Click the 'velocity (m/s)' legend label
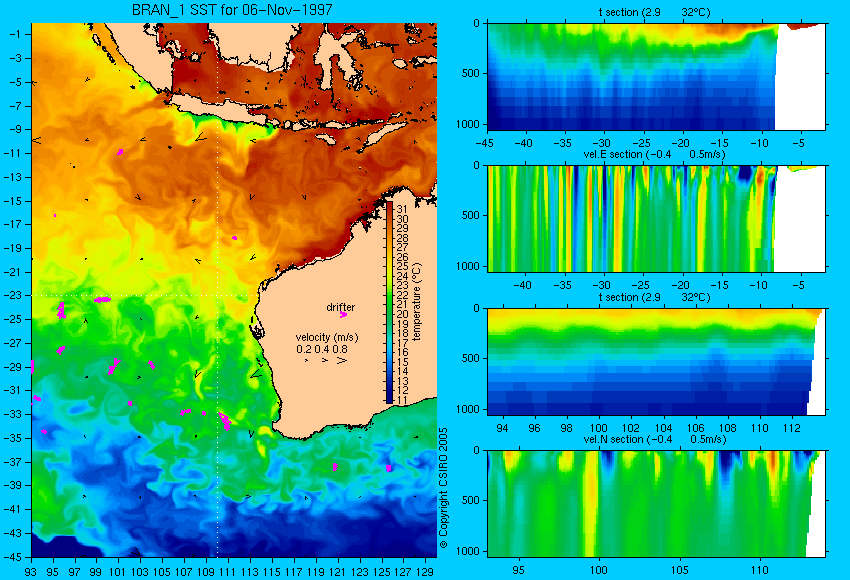This screenshot has height=580, width=850. (x=327, y=337)
